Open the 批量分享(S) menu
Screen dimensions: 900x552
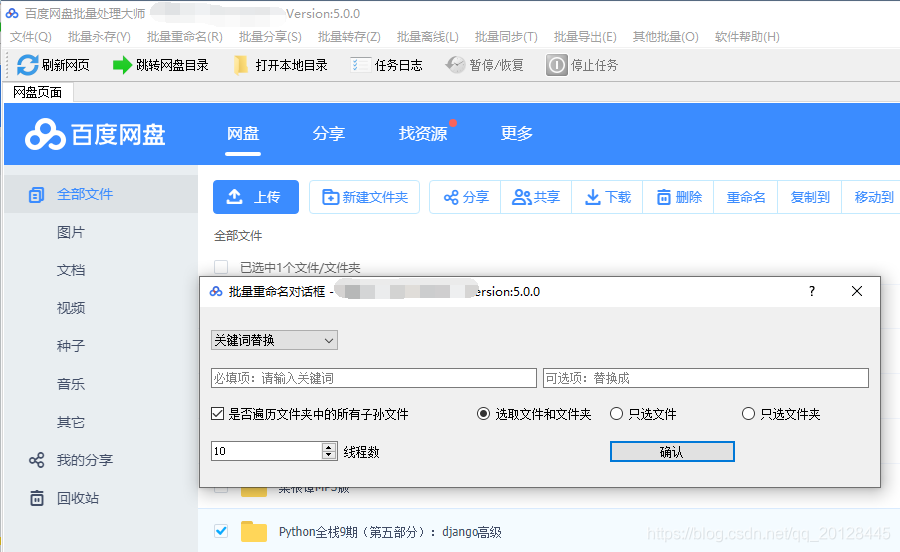point(270,37)
